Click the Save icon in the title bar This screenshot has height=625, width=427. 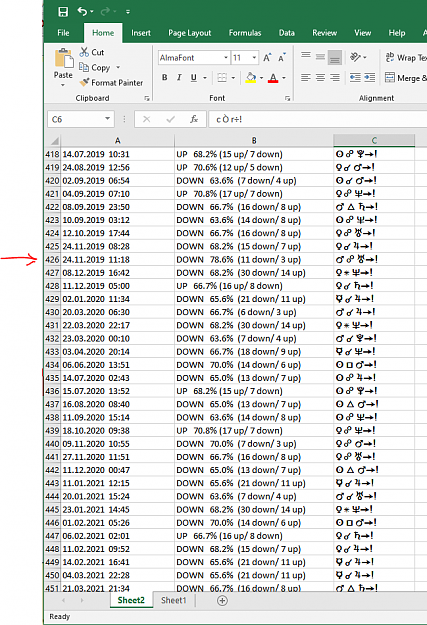tap(63, 12)
